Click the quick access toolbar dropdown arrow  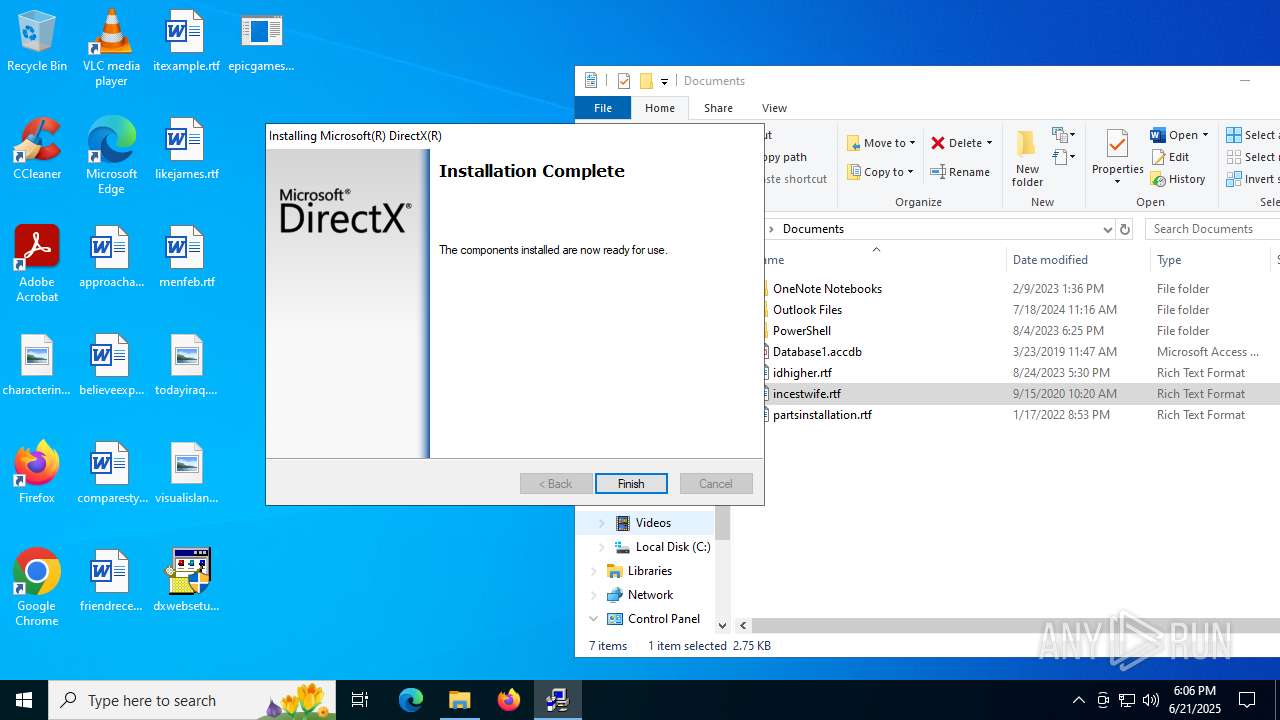pyautogui.click(x=664, y=82)
